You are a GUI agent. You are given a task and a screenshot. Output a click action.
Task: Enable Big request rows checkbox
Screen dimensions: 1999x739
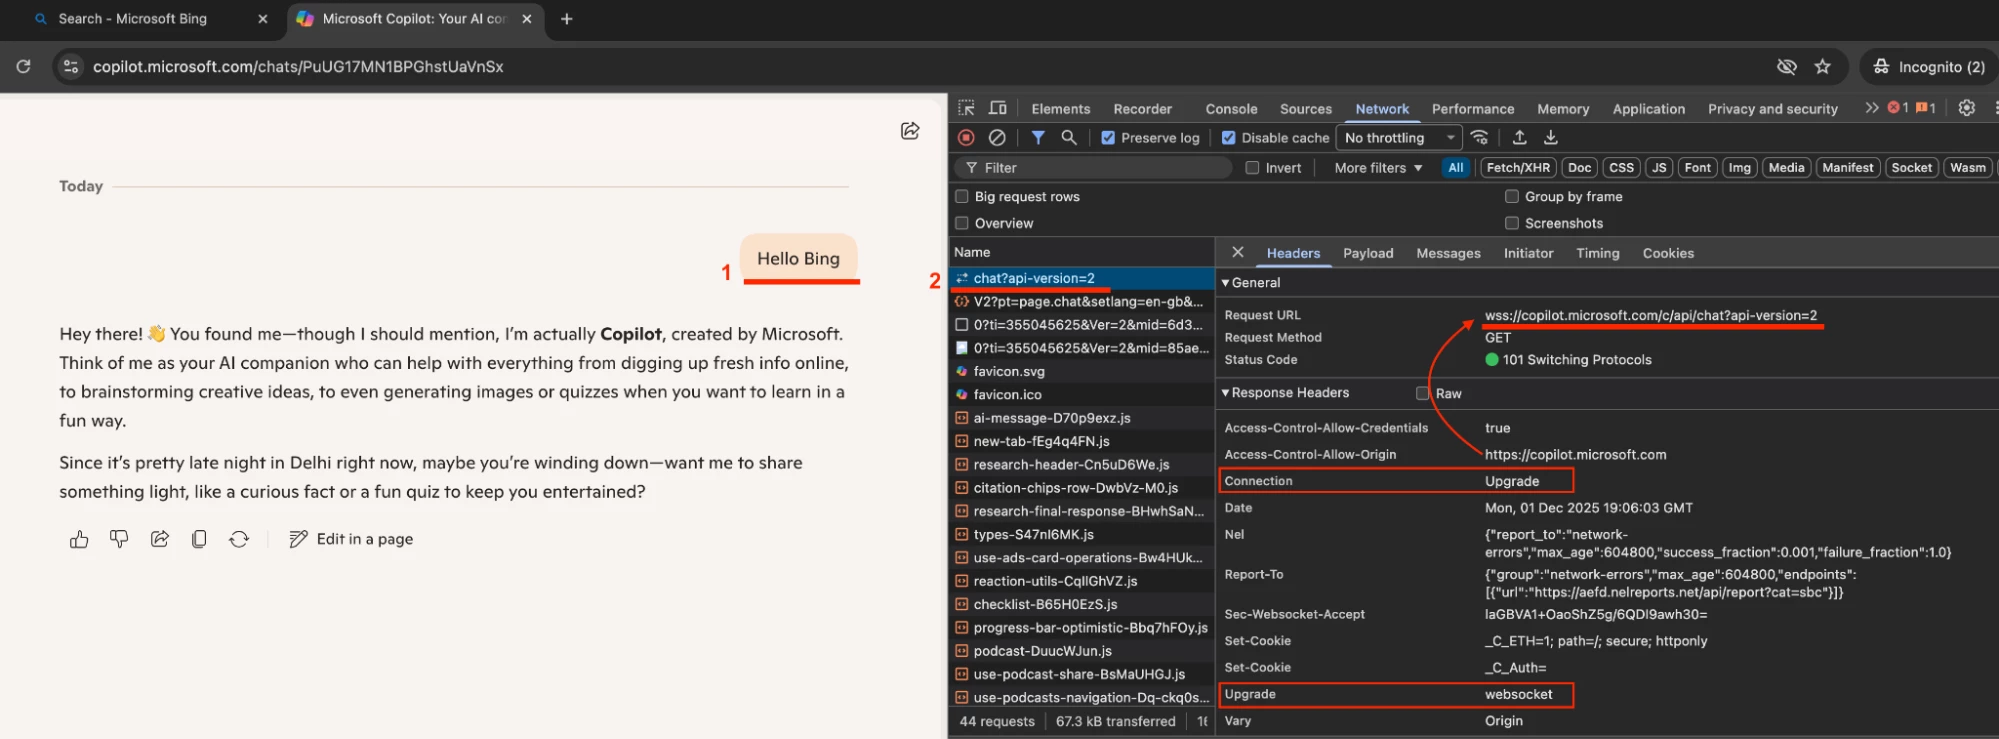(962, 197)
